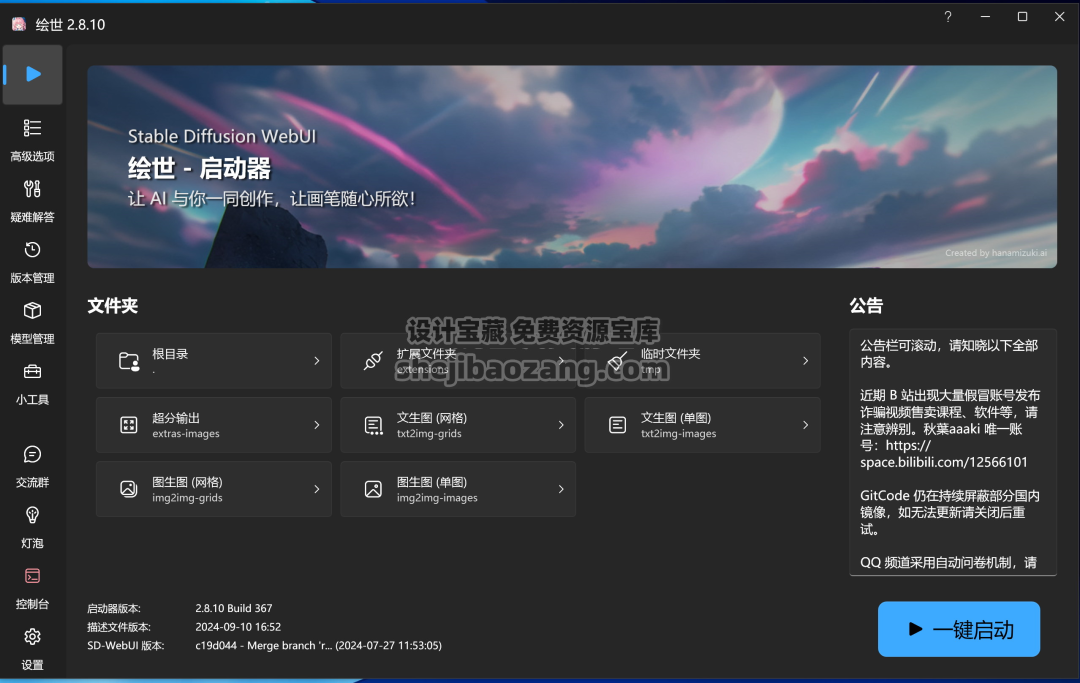Click the 图生图 (网格) image icon
Image resolution: width=1080 pixels, height=683 pixels.
pos(129,489)
